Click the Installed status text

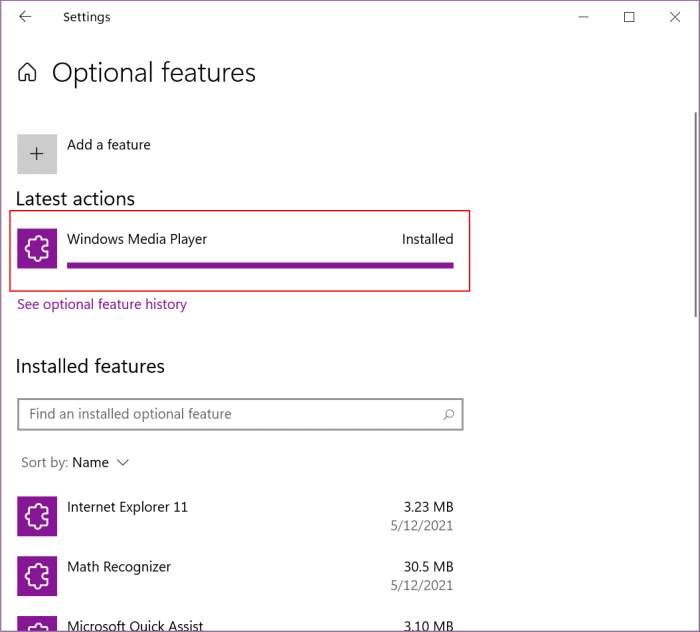pyautogui.click(x=428, y=239)
